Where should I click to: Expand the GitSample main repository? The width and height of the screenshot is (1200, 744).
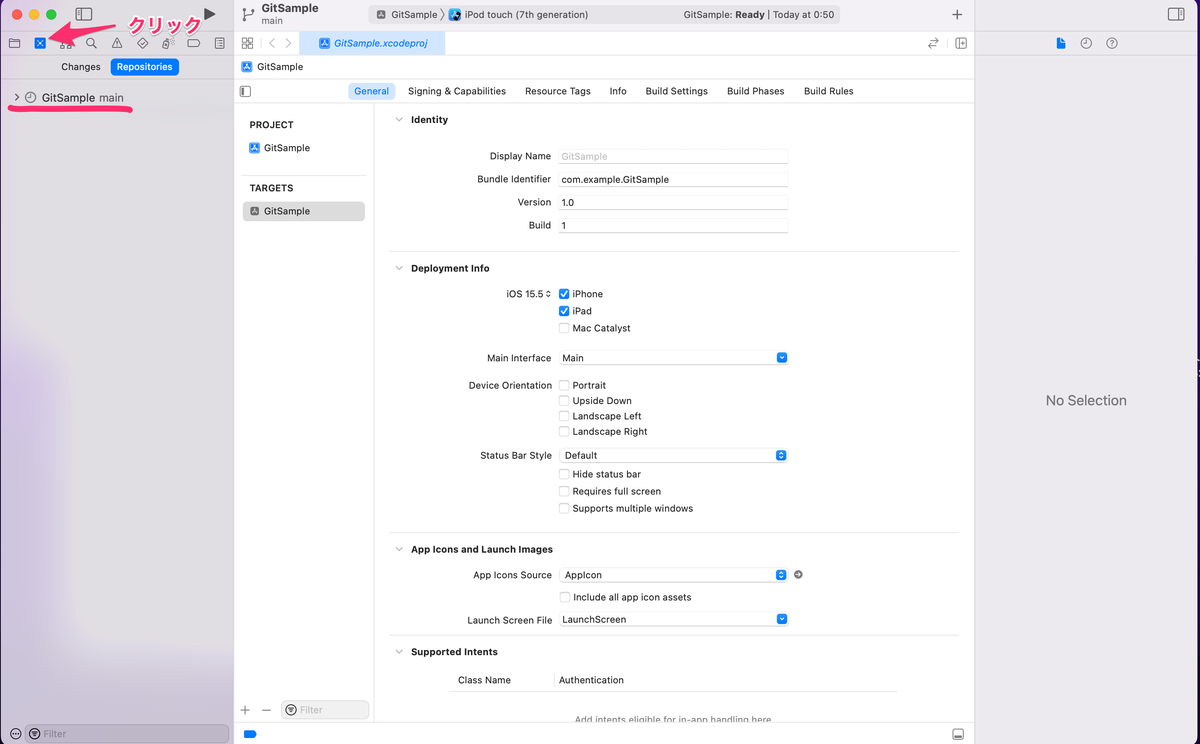(x=17, y=98)
